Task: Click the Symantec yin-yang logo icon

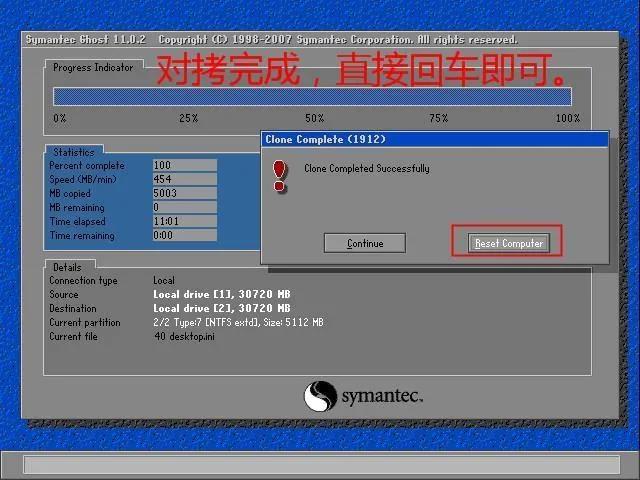Action: pyautogui.click(x=320, y=396)
